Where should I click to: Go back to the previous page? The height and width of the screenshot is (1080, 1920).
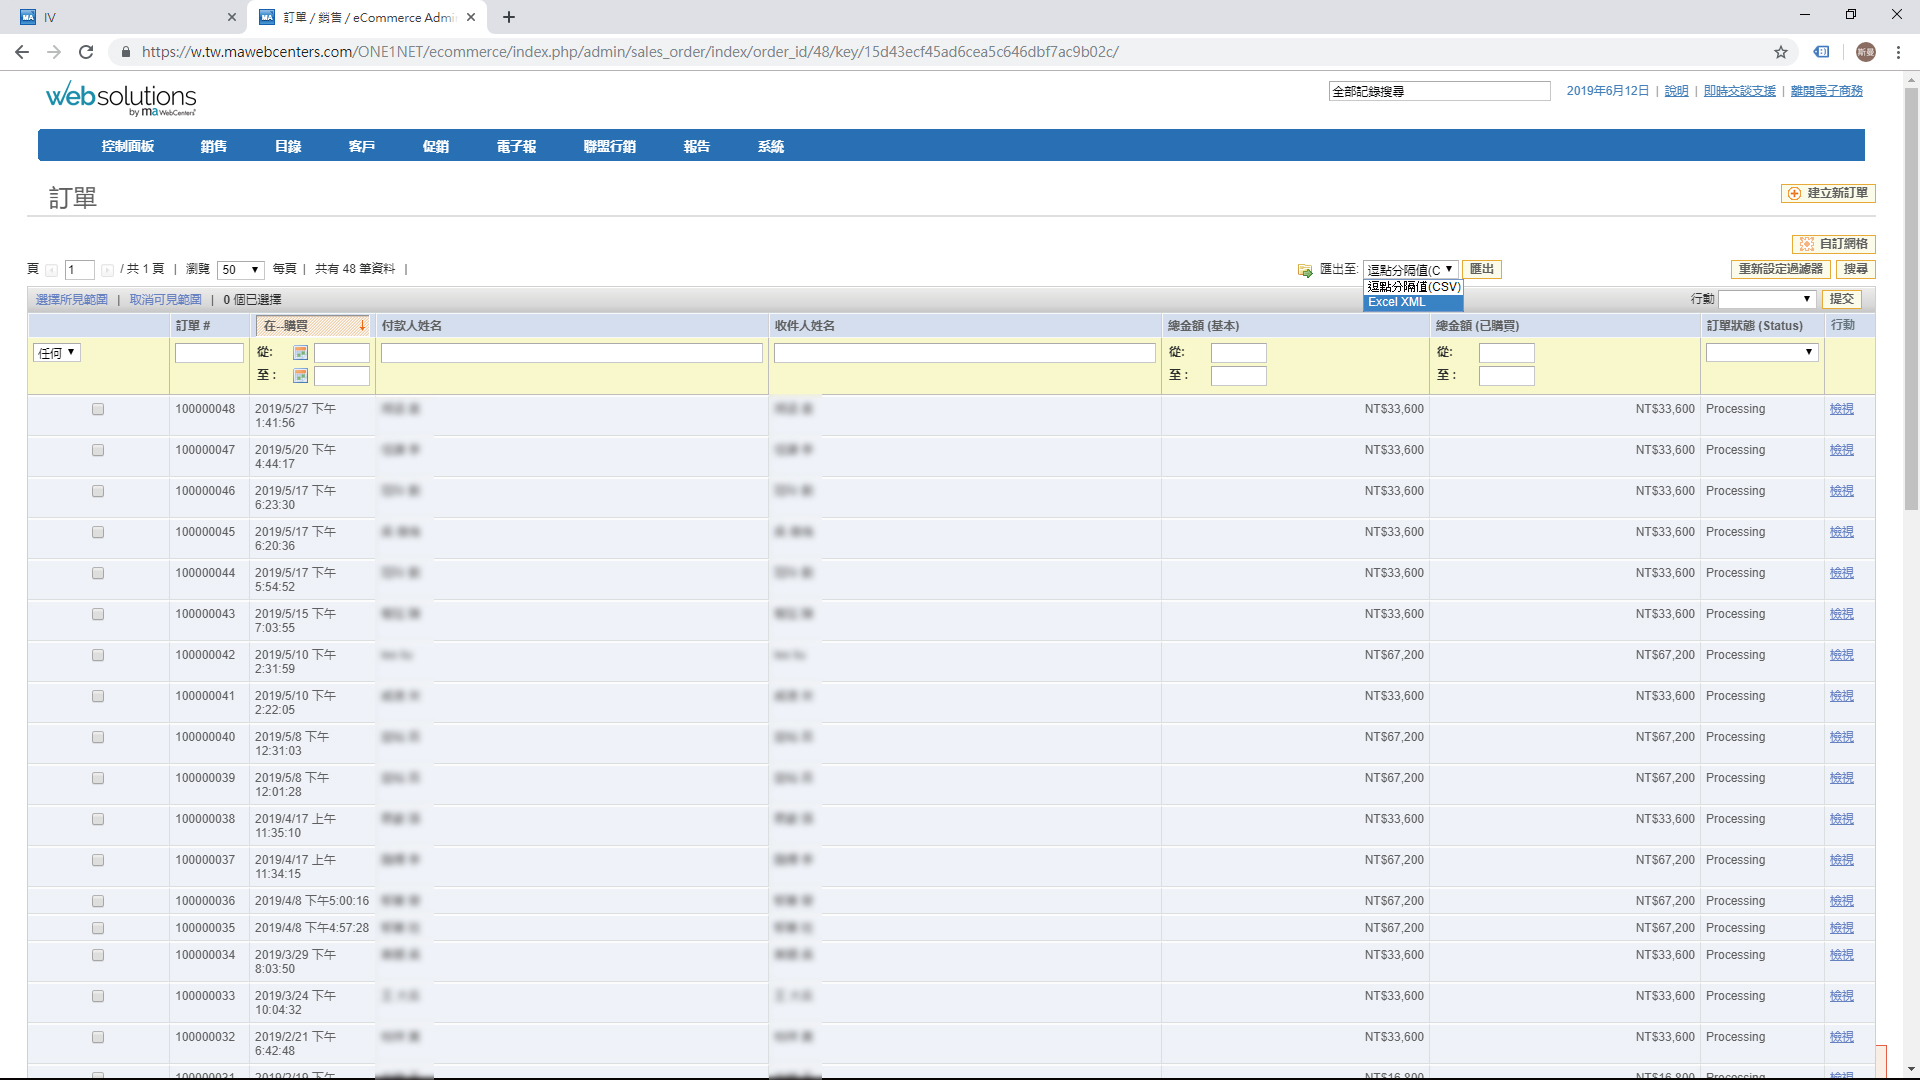pos(22,52)
